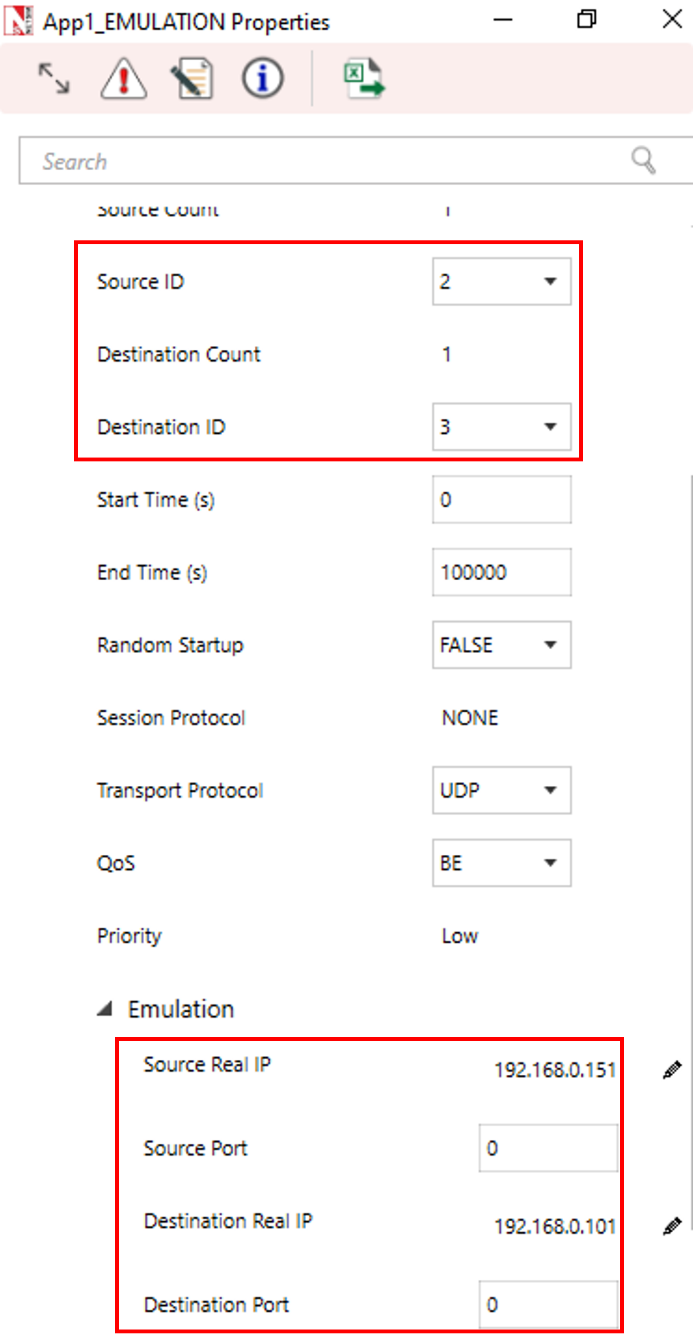Click the Search properties field

[x=330, y=161]
